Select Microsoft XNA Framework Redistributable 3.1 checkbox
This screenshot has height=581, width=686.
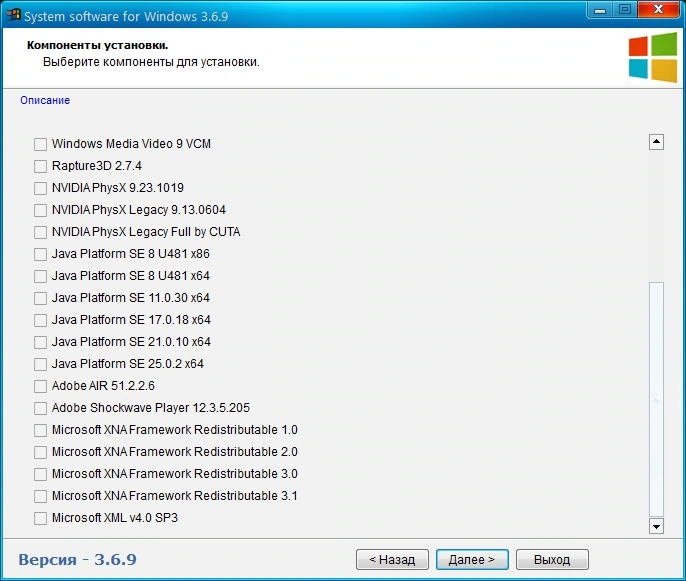[40, 496]
